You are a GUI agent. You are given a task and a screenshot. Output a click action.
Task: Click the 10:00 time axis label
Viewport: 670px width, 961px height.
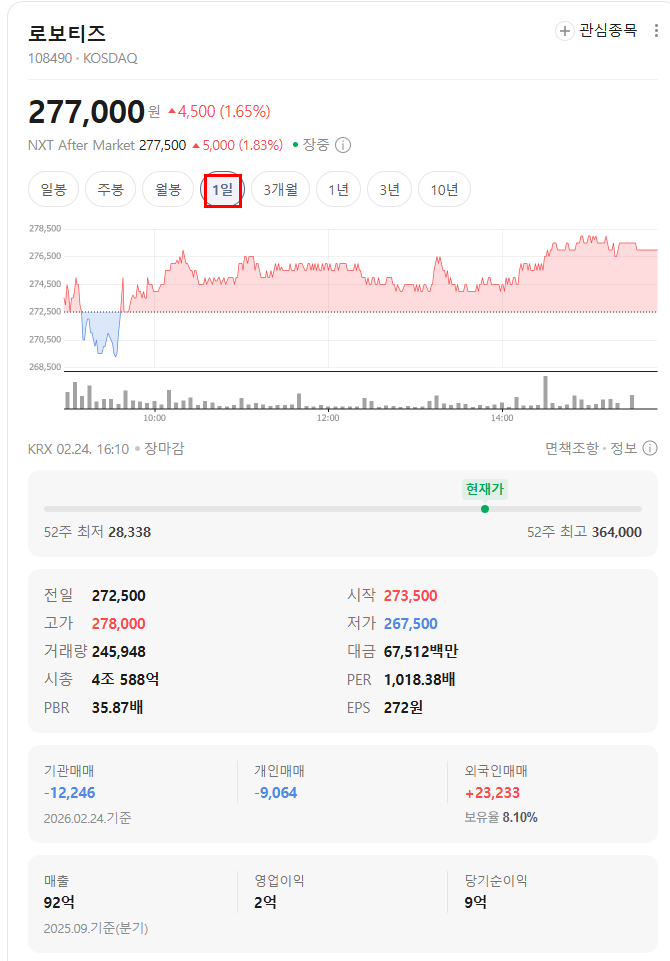point(154,418)
